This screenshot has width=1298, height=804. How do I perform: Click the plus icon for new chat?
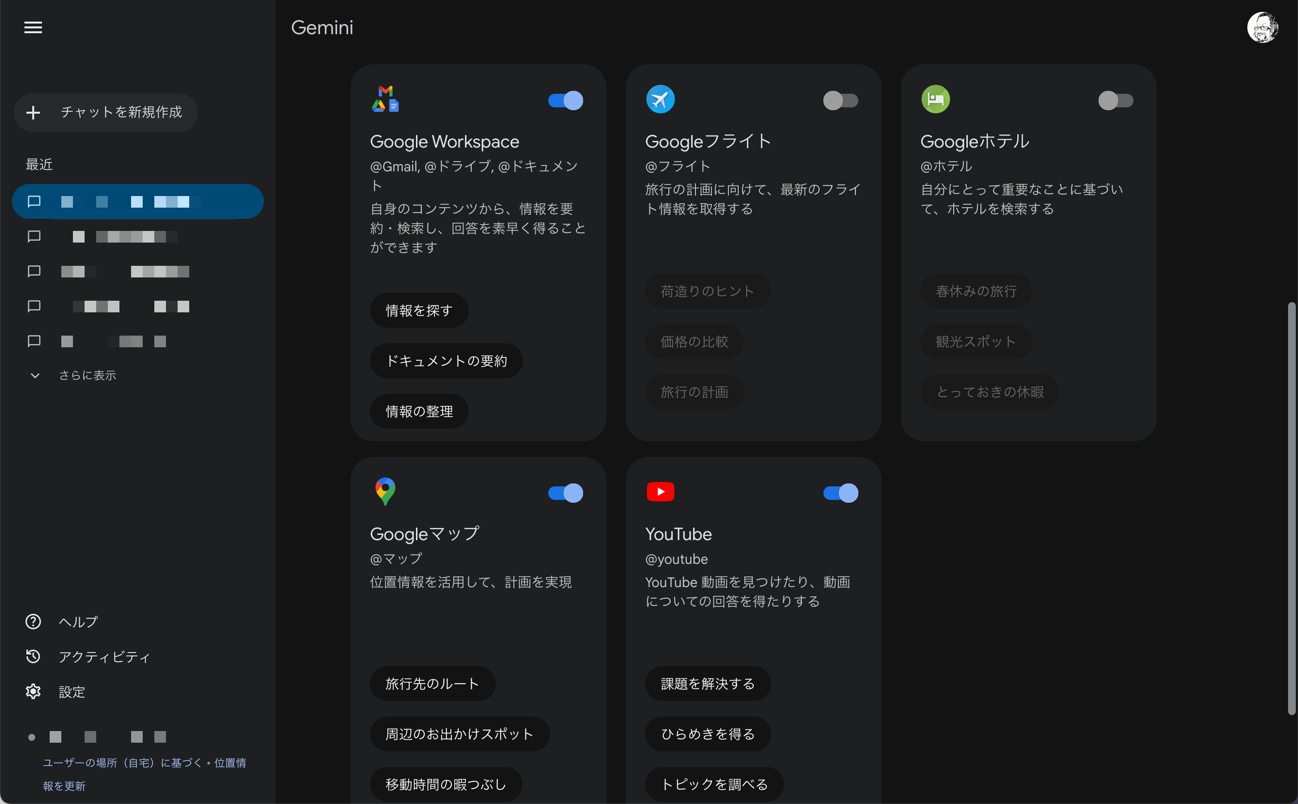(x=33, y=113)
